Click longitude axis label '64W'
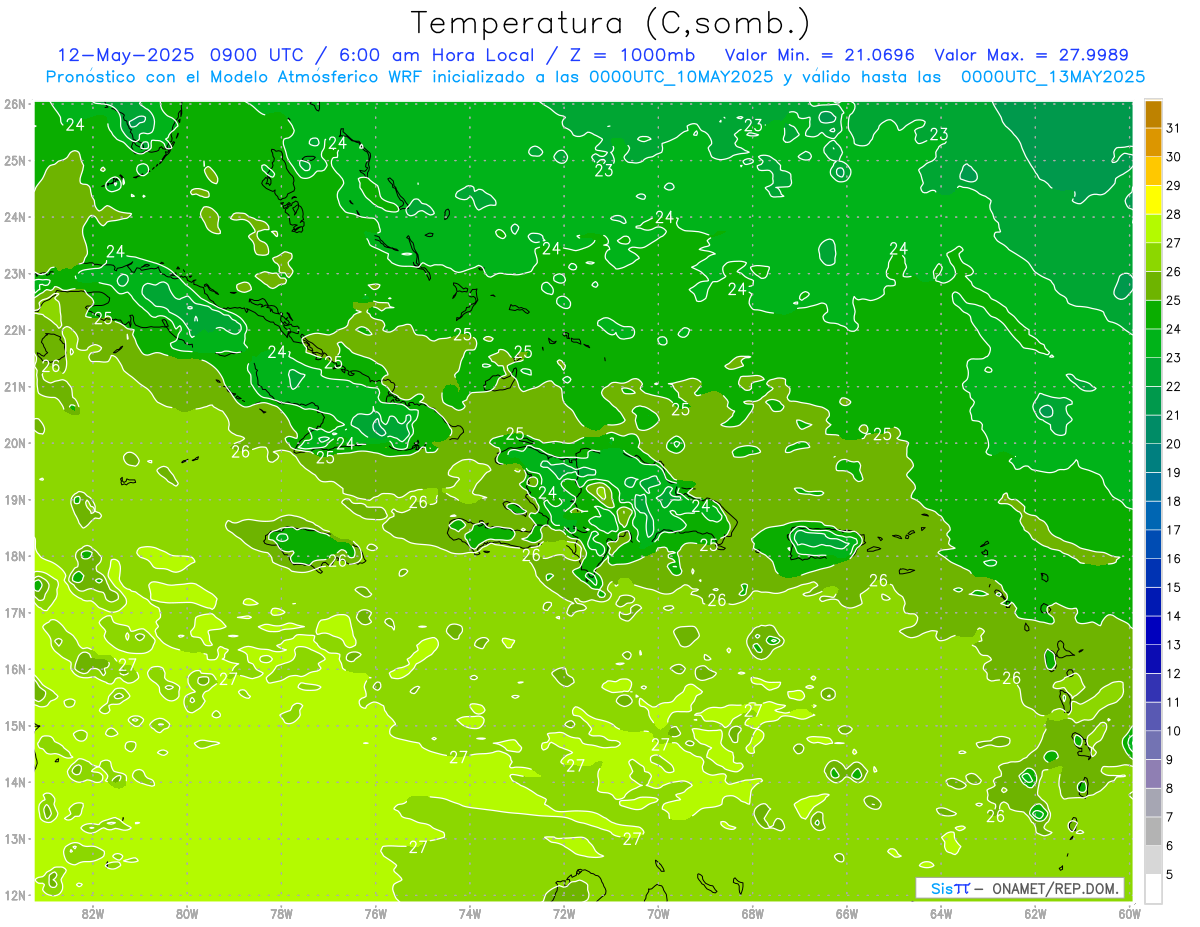This screenshot has height=927, width=1200. point(941,913)
